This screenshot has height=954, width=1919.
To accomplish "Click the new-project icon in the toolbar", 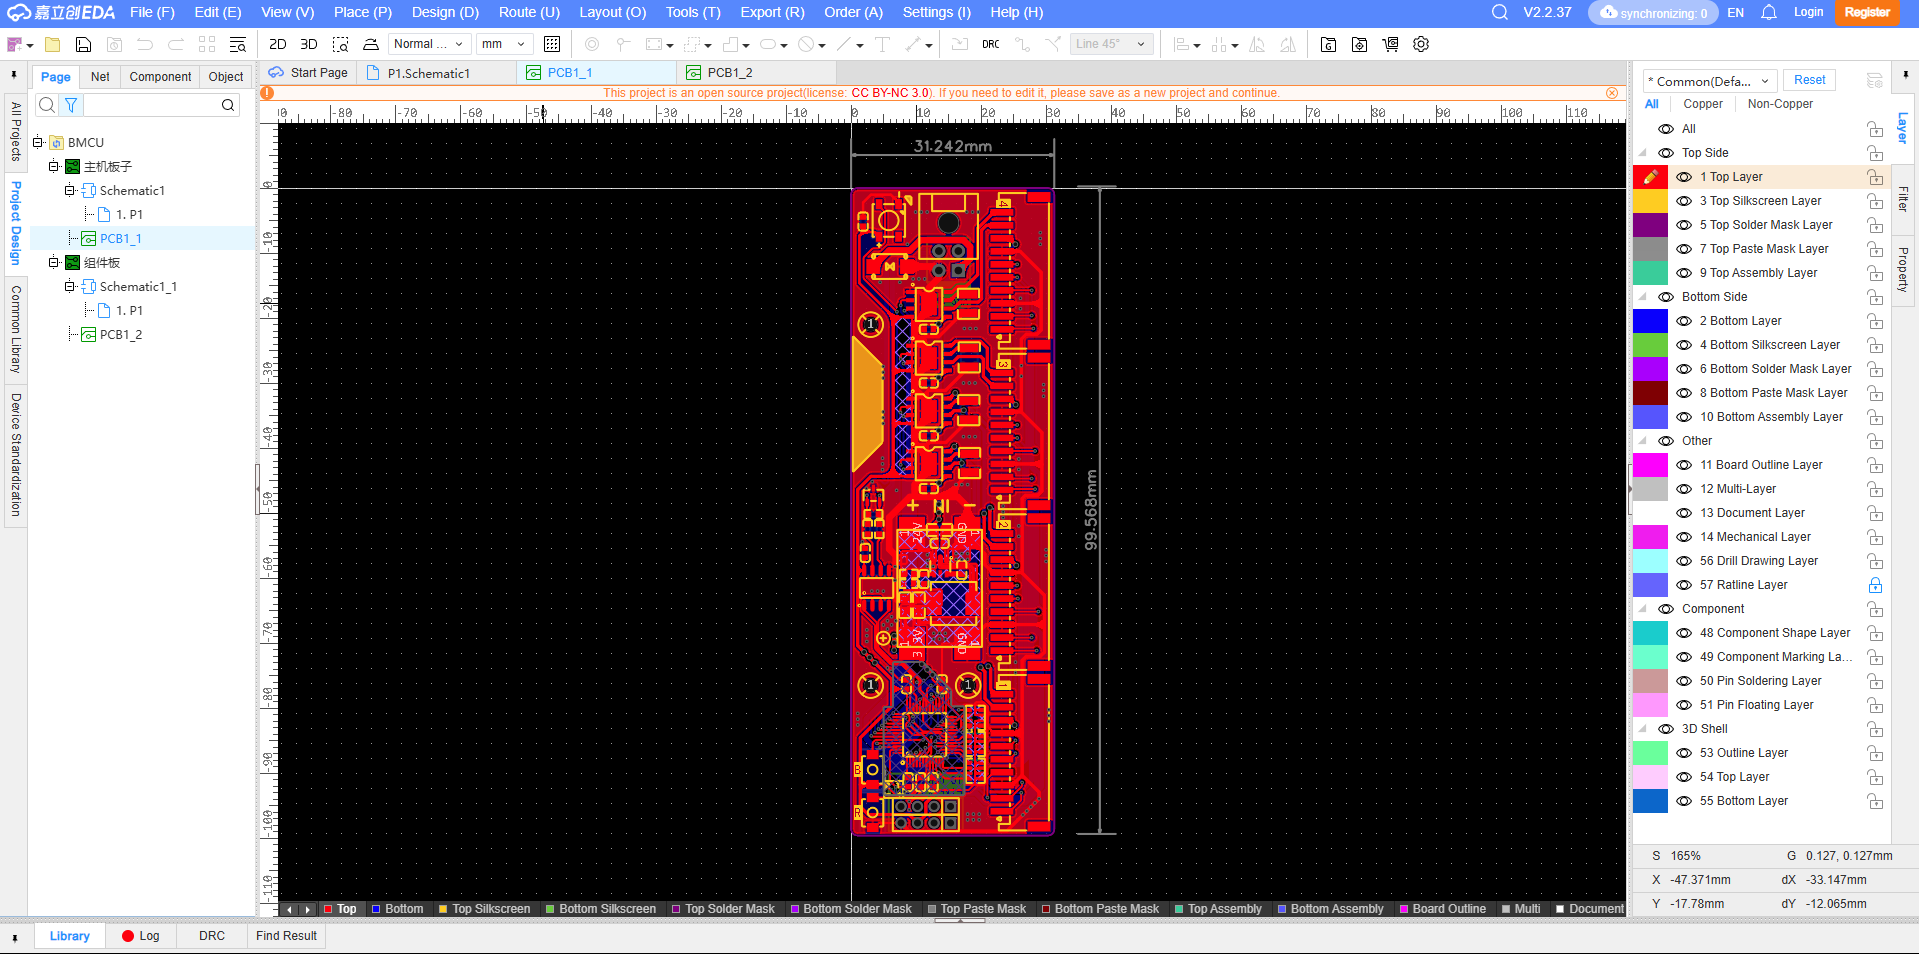I will pyautogui.click(x=15, y=44).
